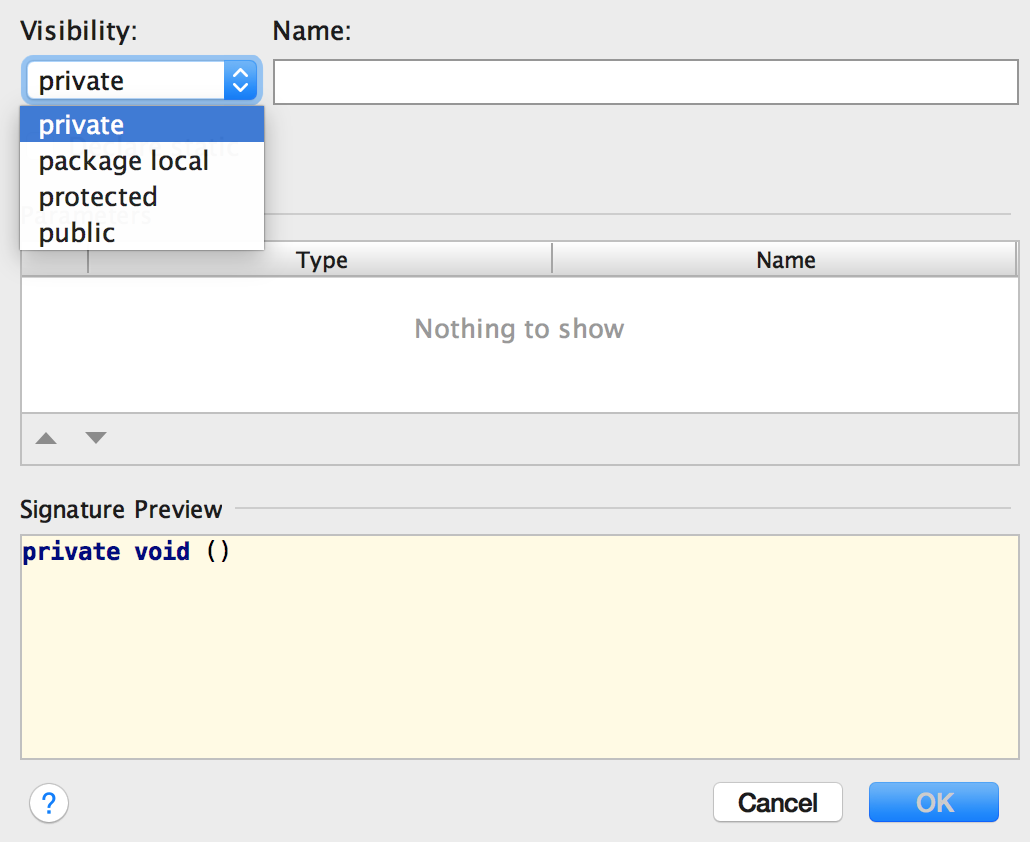Click the Type column header

321,260
